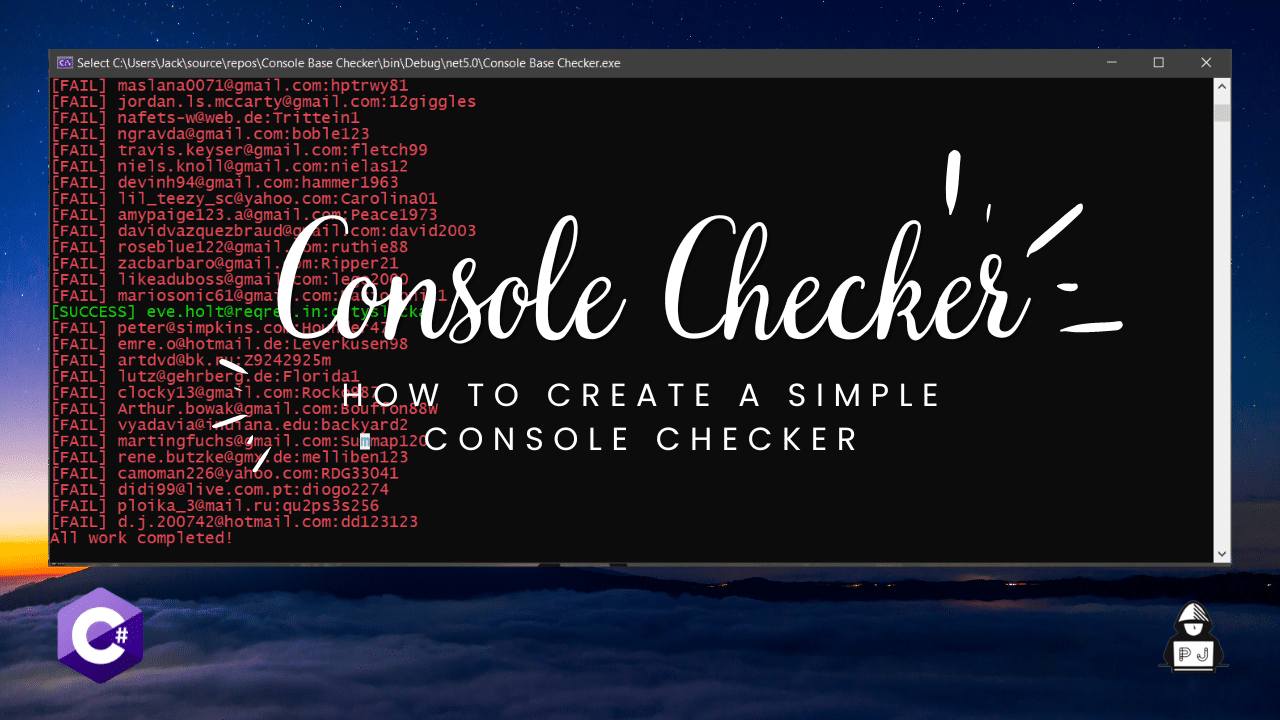Click the vertical scrollbar thumb
The height and width of the screenshot is (720, 1280).
[1222, 111]
